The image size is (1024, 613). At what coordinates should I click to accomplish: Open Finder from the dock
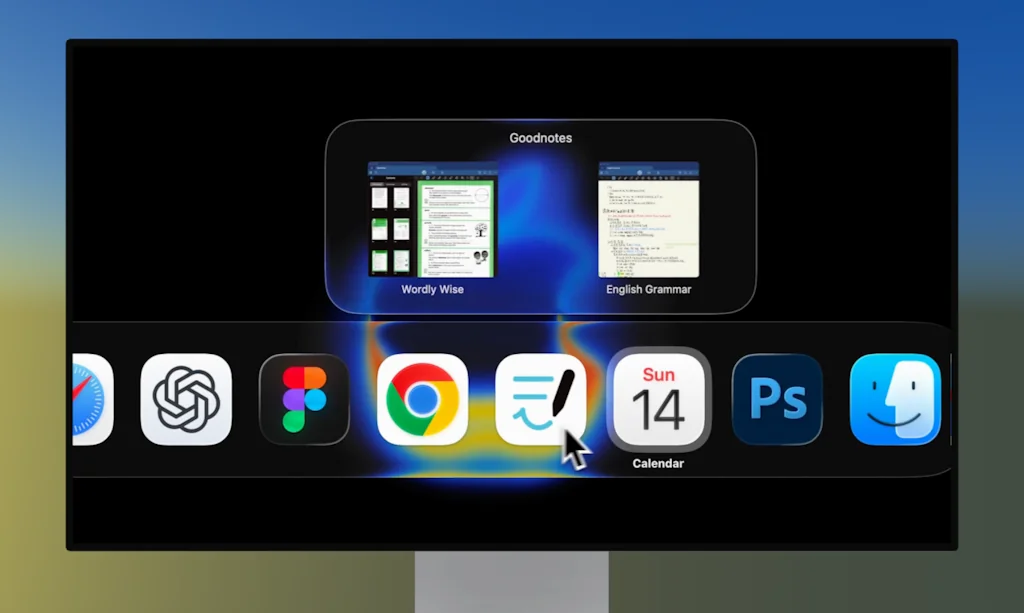(895, 399)
